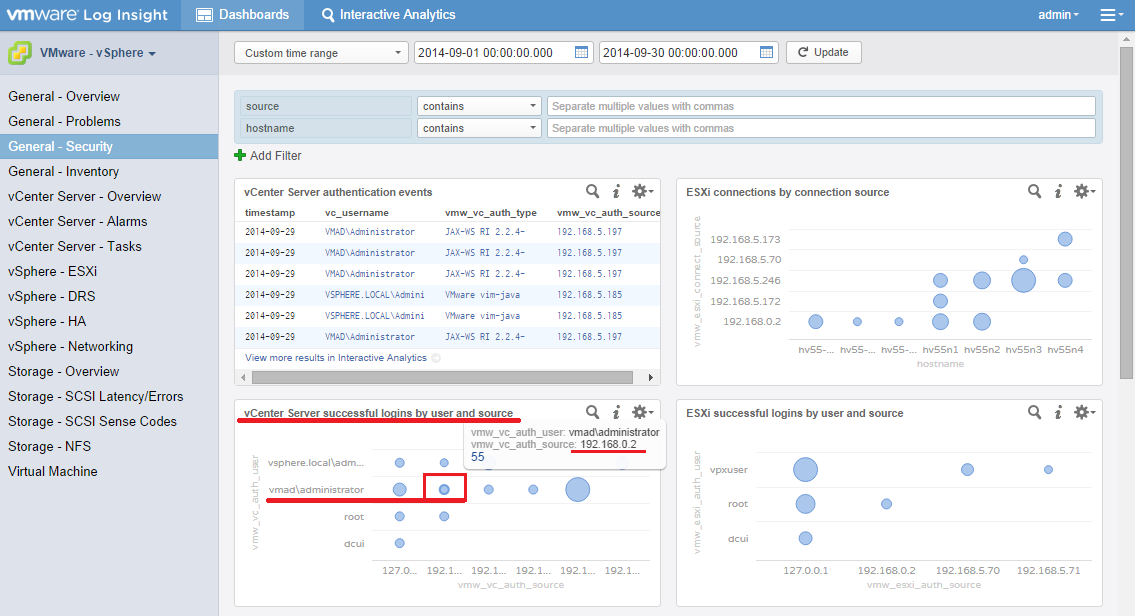Click the Update button
This screenshot has height=616, width=1135.
(824, 52)
